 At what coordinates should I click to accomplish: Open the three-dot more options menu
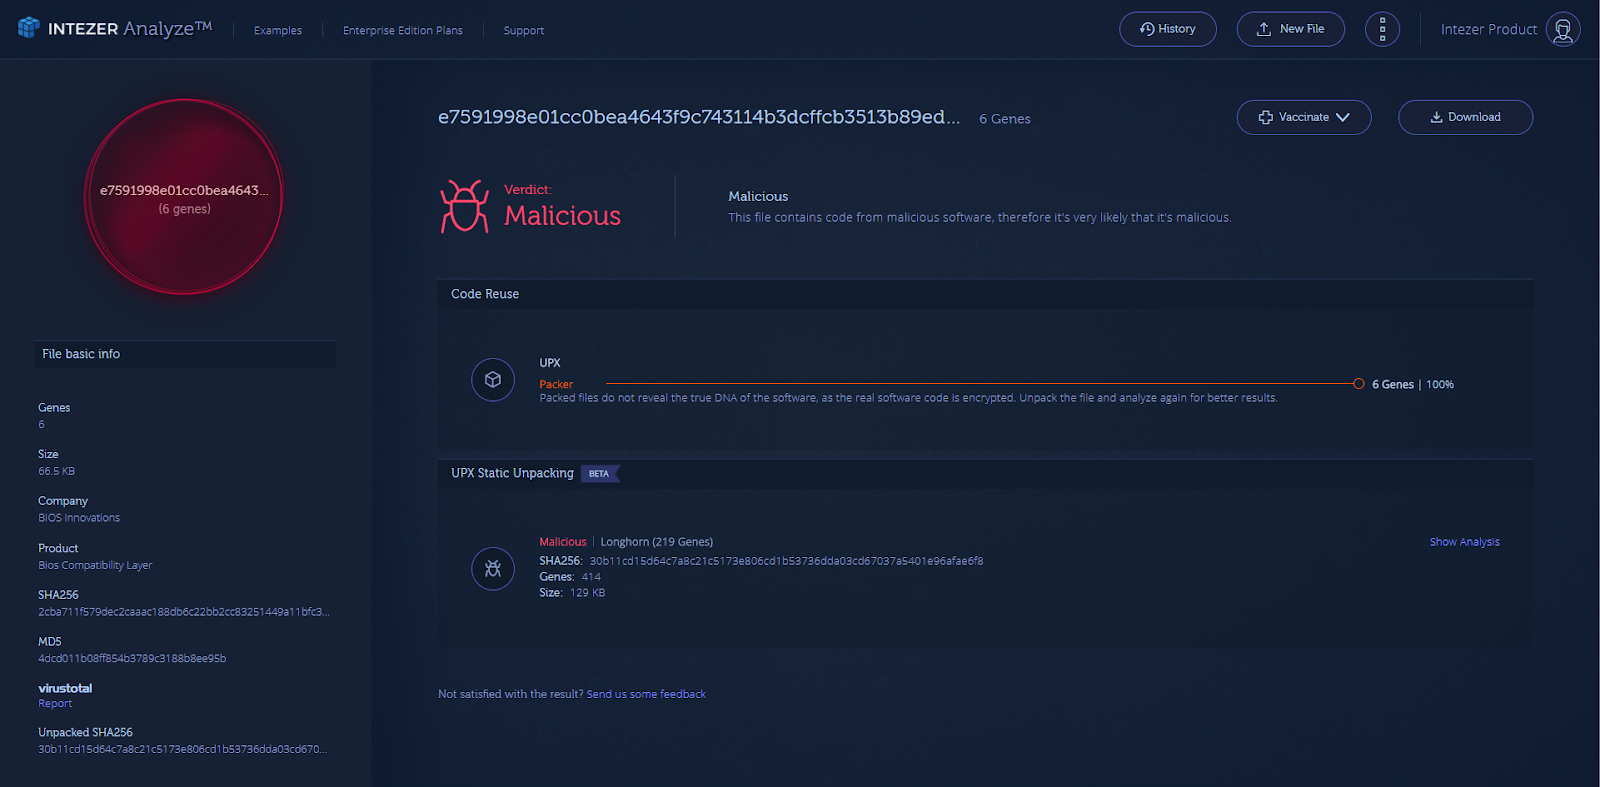coord(1382,29)
